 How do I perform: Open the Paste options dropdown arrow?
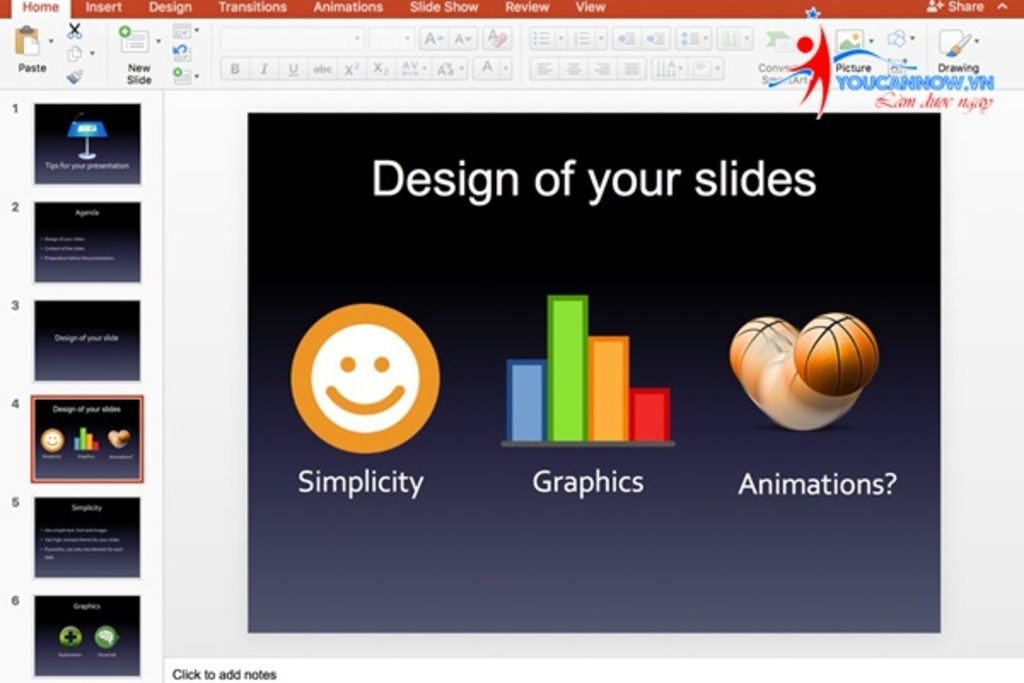point(51,42)
